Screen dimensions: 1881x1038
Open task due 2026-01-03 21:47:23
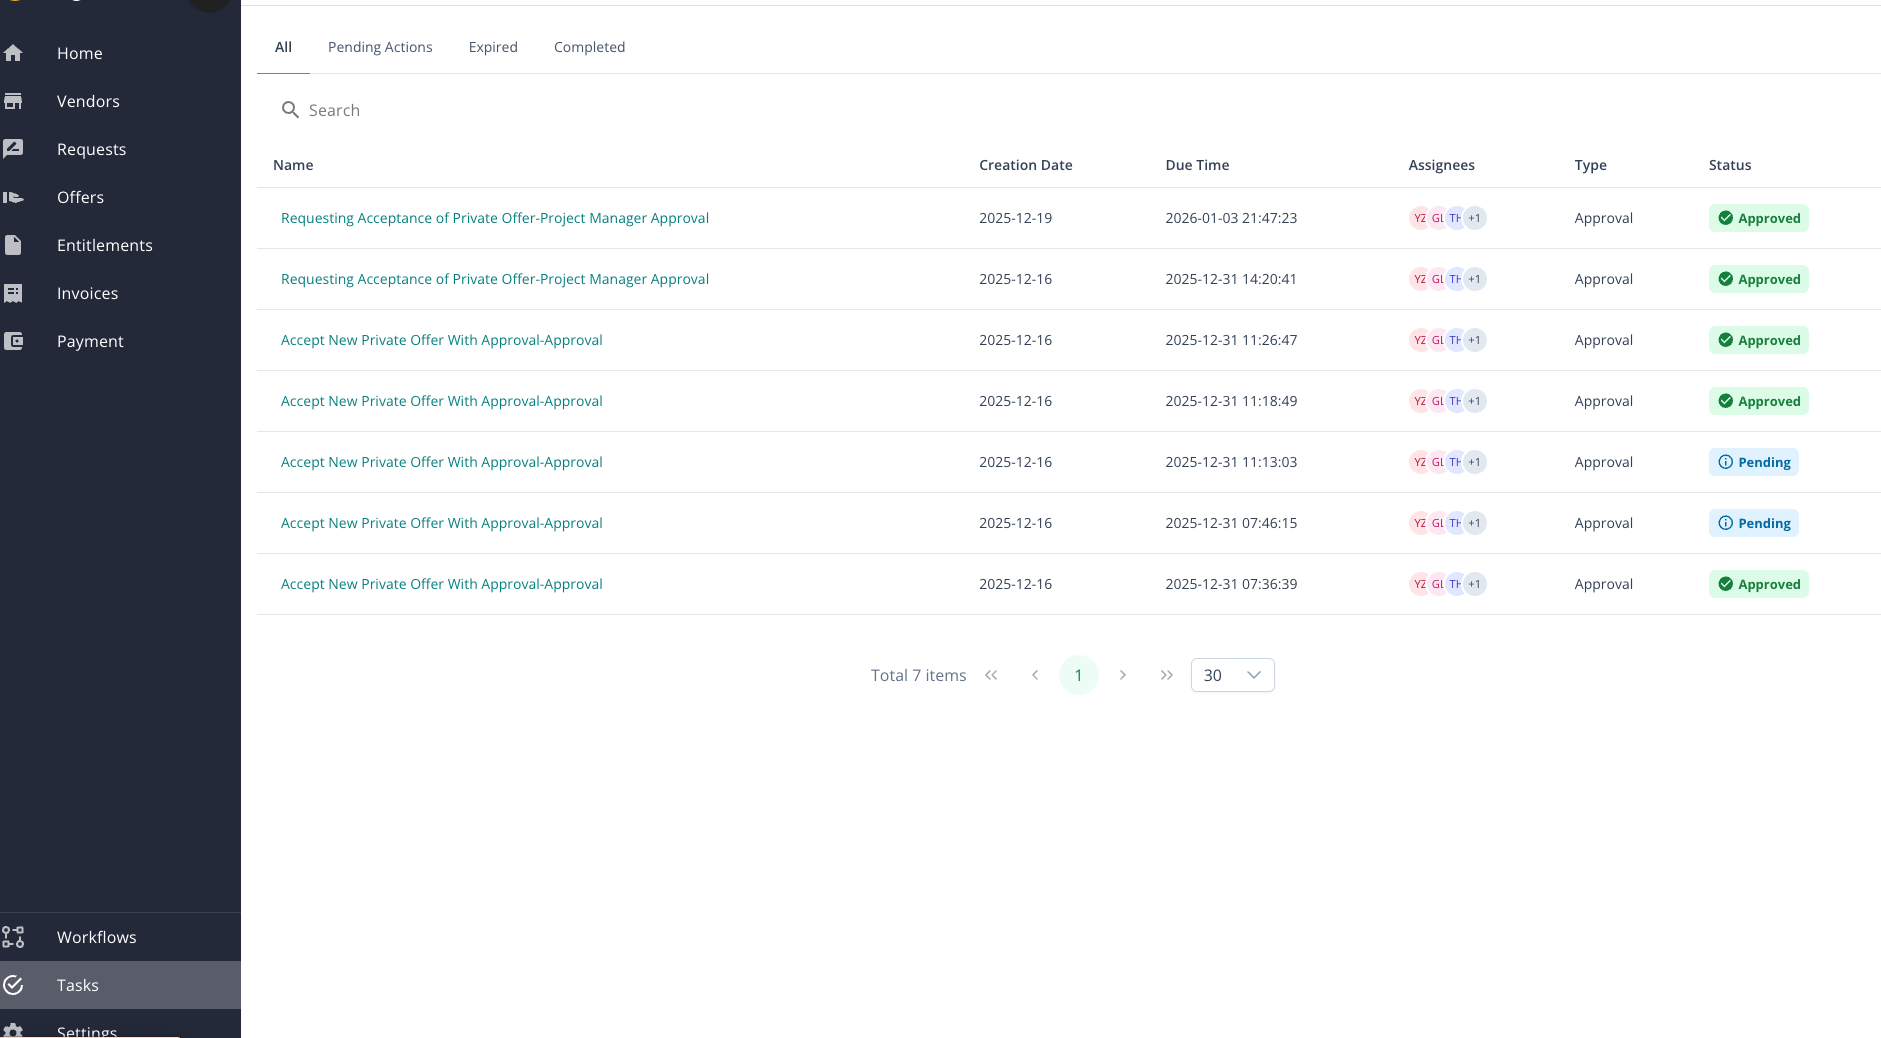494,218
